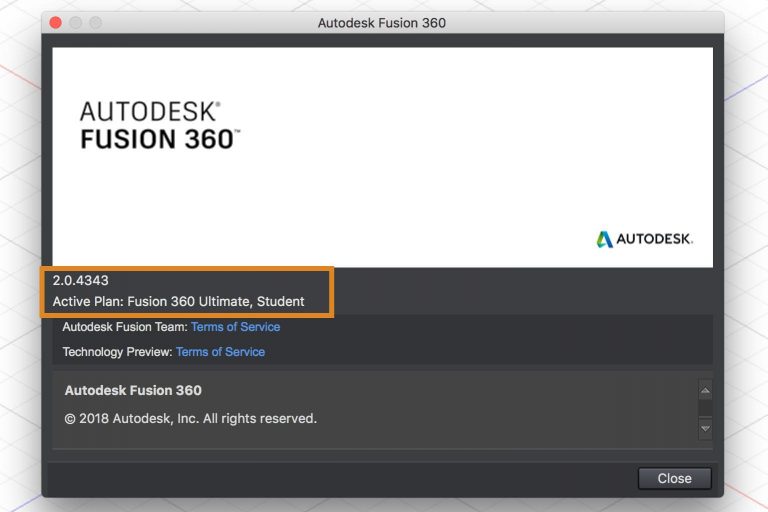This screenshot has width=768, height=512.
Task: Click the scroll up arrow in license box
Action: pyautogui.click(x=705, y=391)
